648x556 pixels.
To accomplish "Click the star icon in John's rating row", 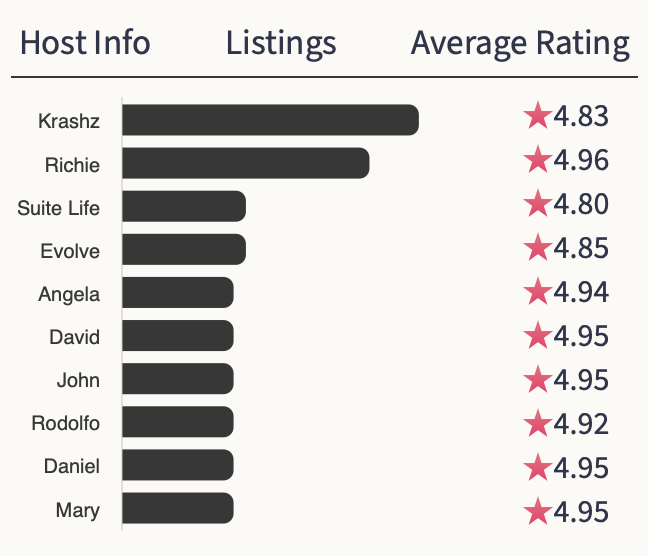I will pos(537,380).
